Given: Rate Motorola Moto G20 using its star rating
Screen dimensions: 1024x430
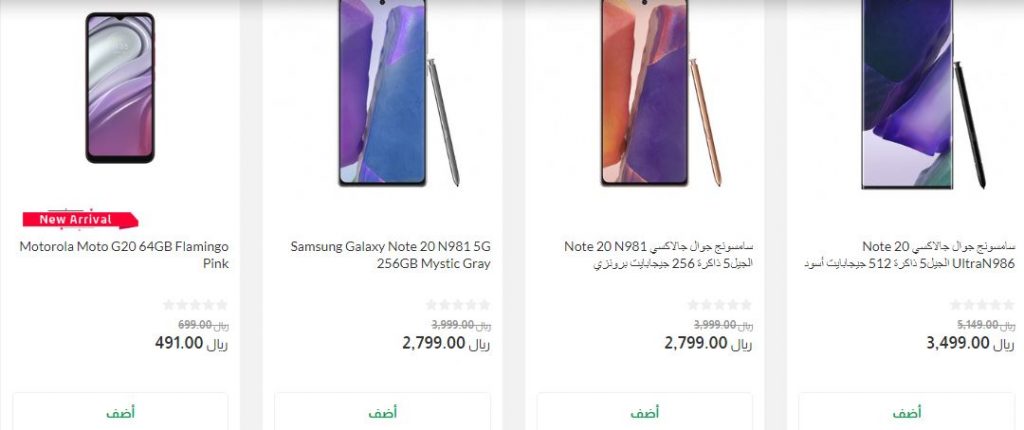Looking at the screenshot, I should click(196, 305).
